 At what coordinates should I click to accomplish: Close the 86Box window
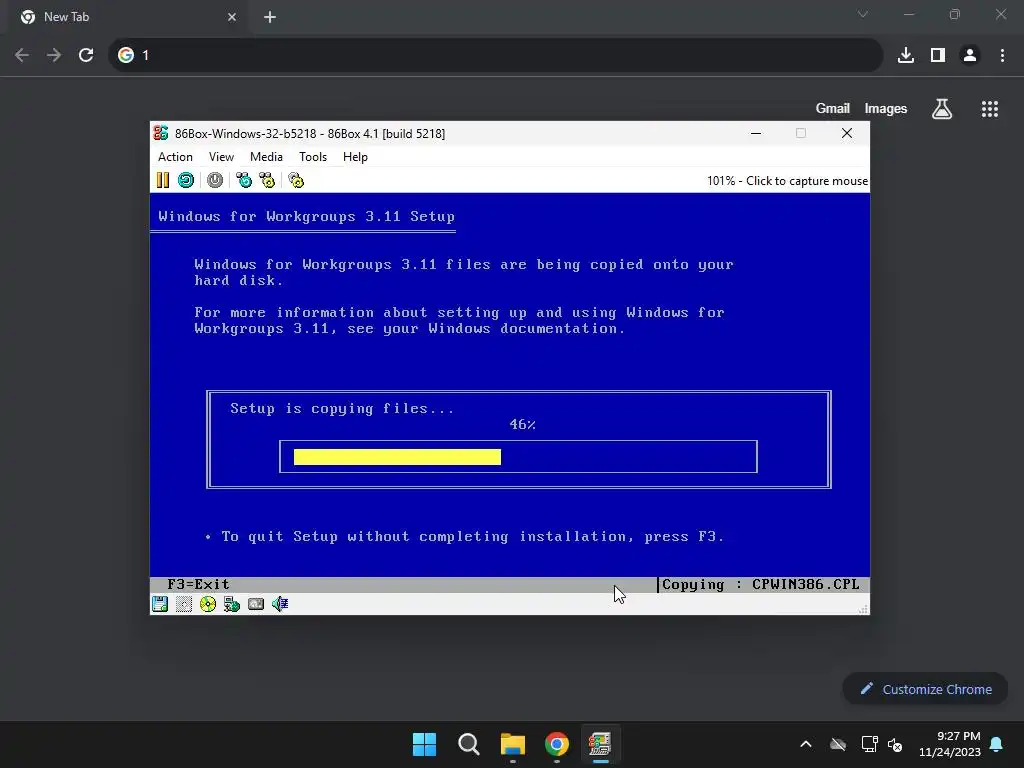847,133
